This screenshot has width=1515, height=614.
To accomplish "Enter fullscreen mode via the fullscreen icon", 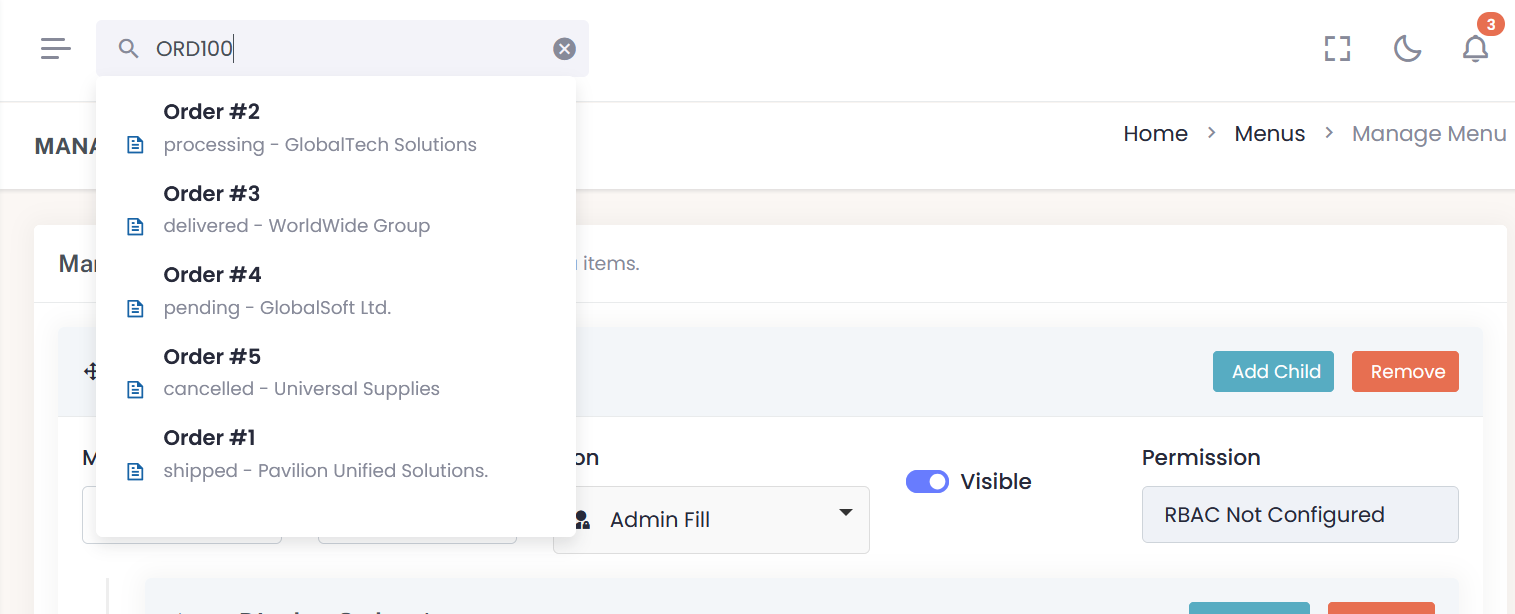I will click(1337, 48).
